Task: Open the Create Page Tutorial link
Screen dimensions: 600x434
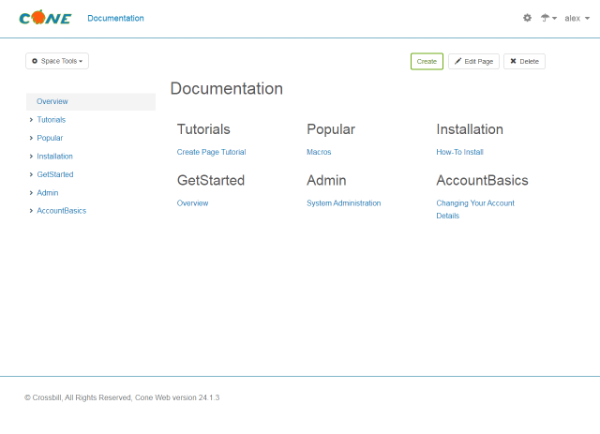Action: point(211,152)
